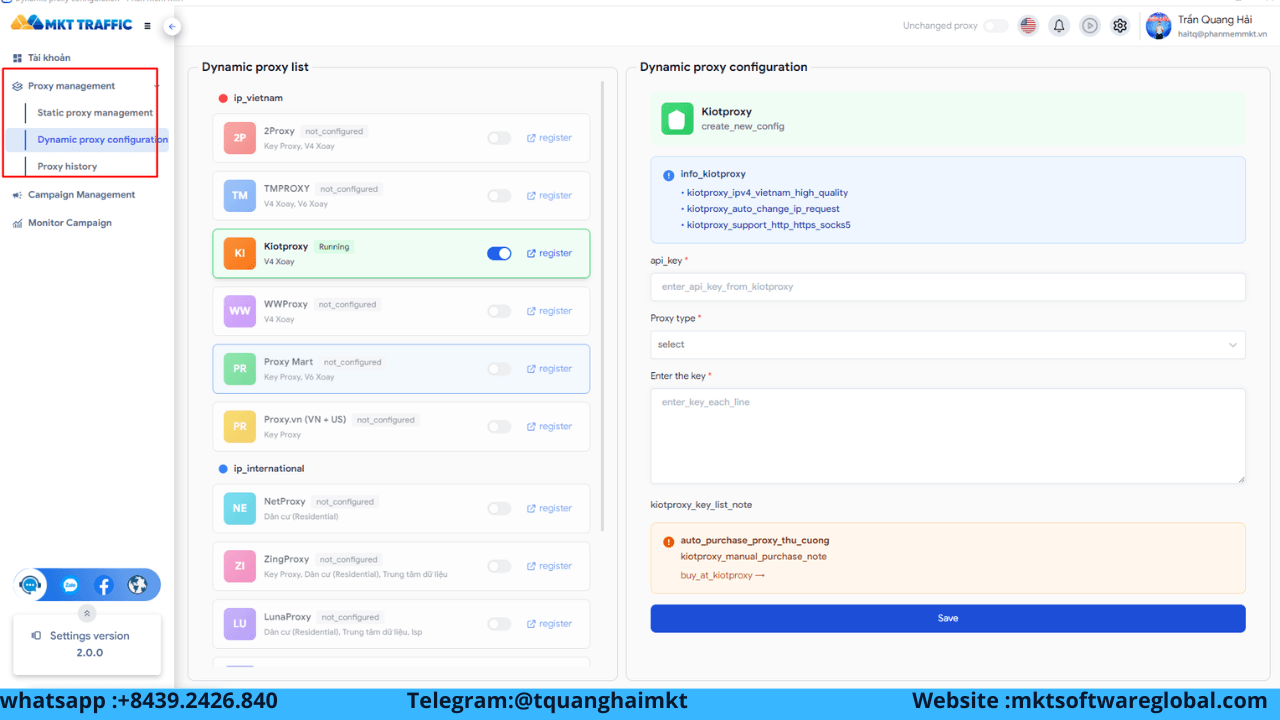1280x720 pixels.
Task: Collapse sidebar with the left arrow button
Action: tap(172, 27)
